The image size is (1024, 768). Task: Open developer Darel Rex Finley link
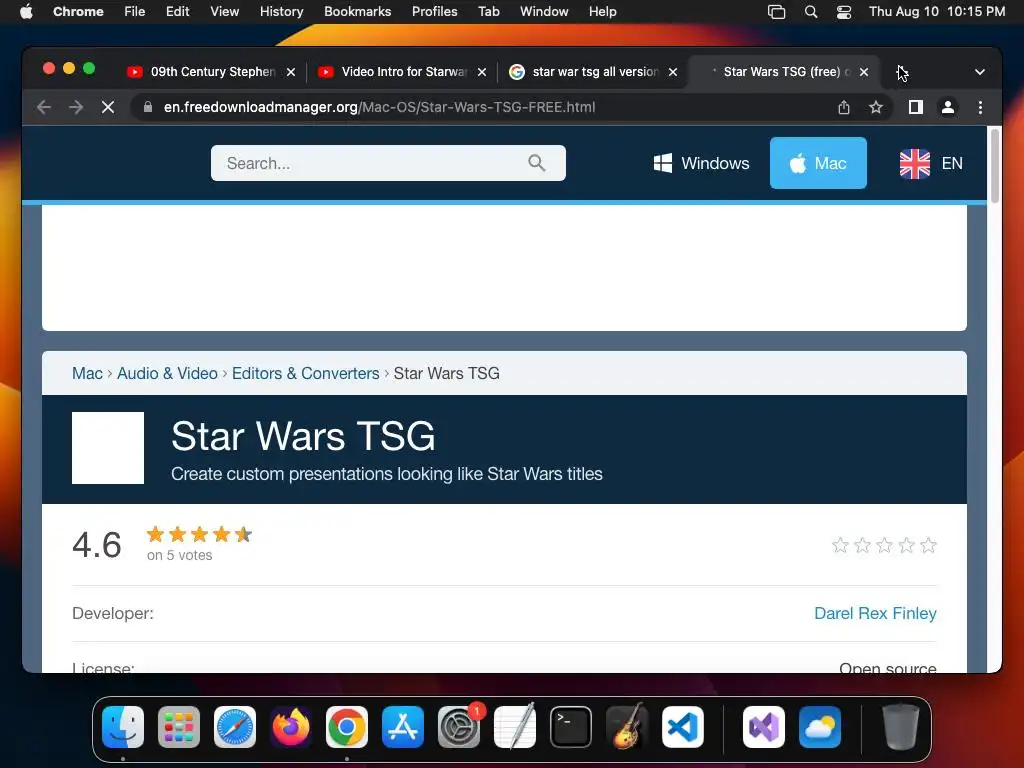tap(875, 613)
